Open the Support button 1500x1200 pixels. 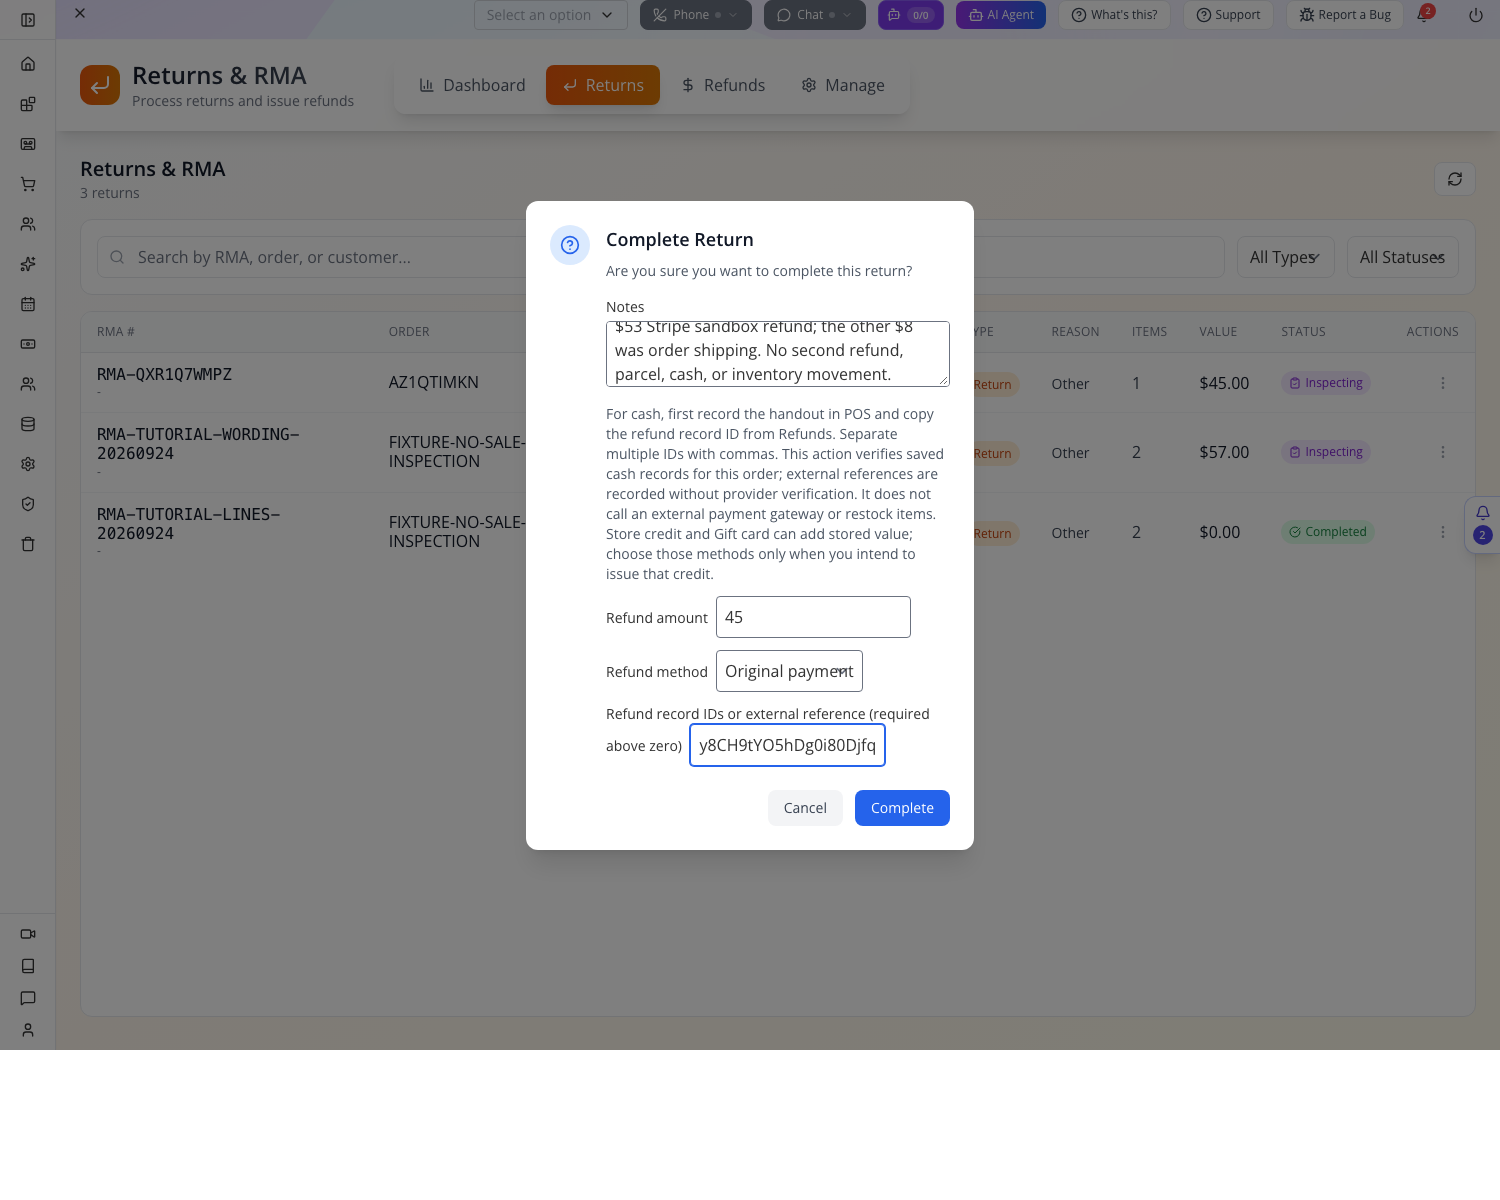(x=1228, y=15)
